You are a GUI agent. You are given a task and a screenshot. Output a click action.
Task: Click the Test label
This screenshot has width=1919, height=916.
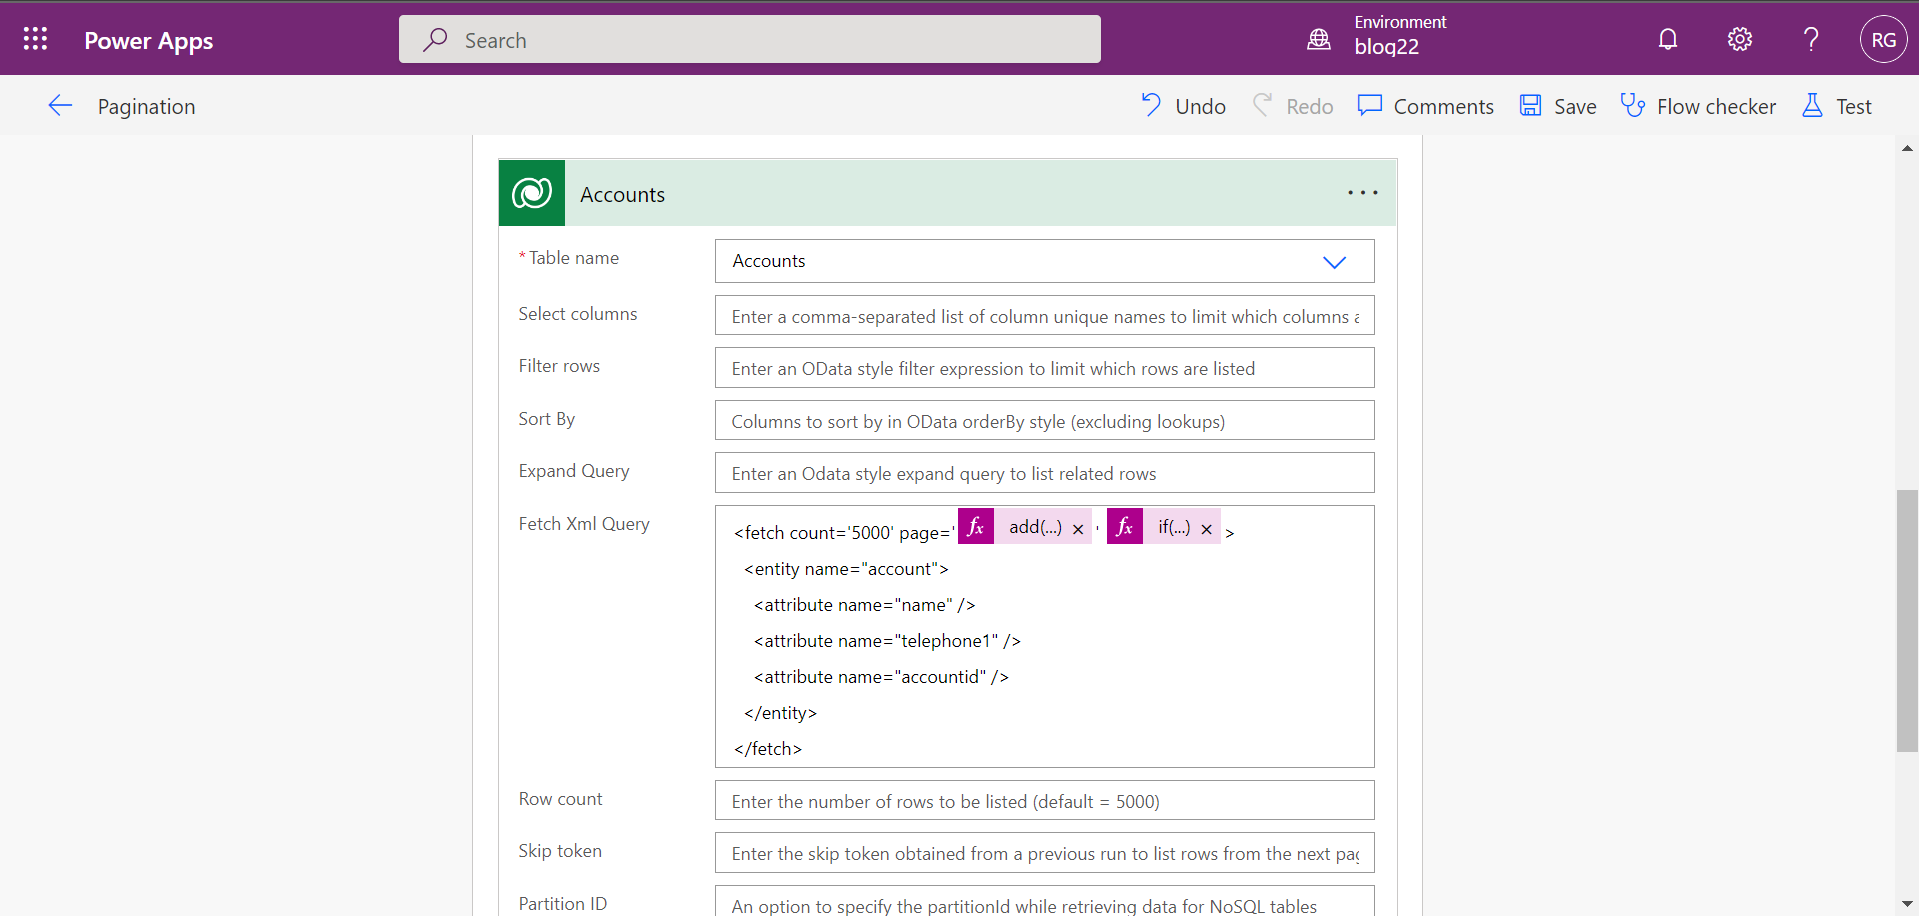tap(1853, 106)
